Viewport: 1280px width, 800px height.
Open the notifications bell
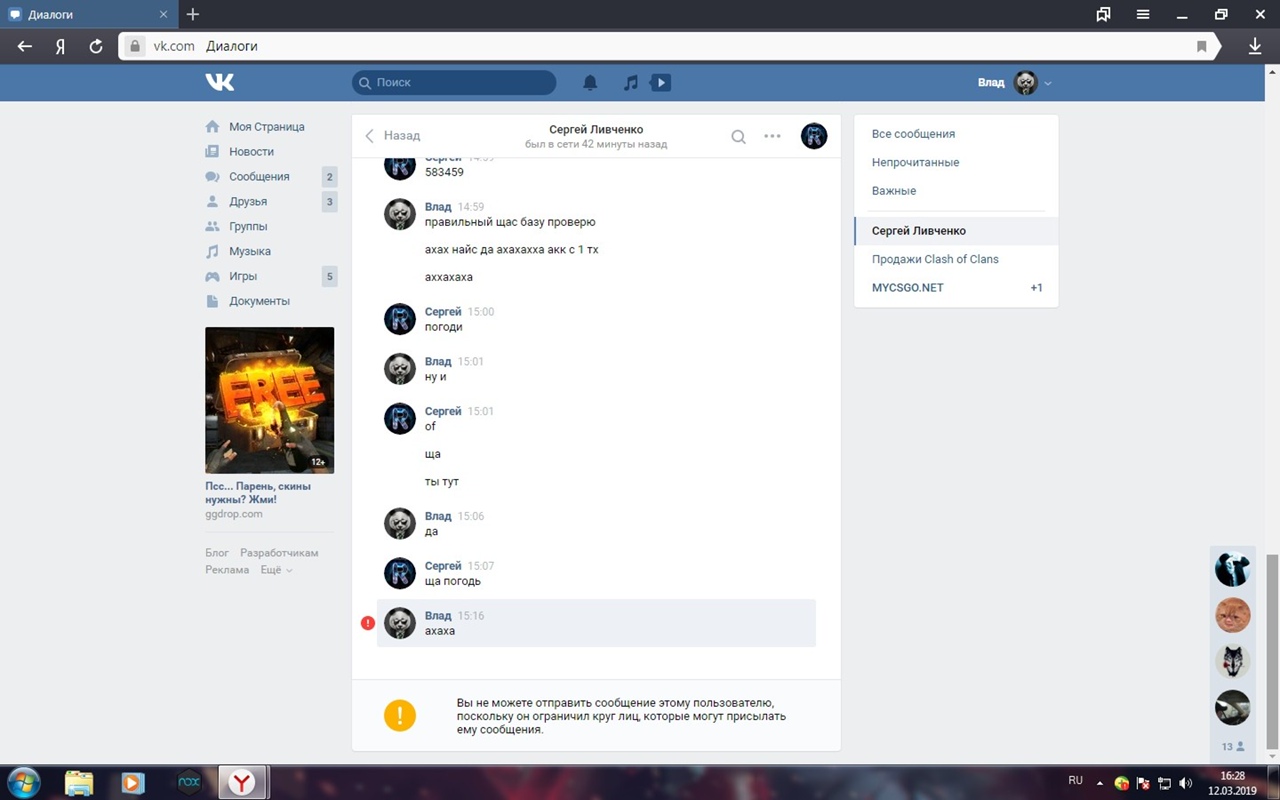[x=590, y=83]
